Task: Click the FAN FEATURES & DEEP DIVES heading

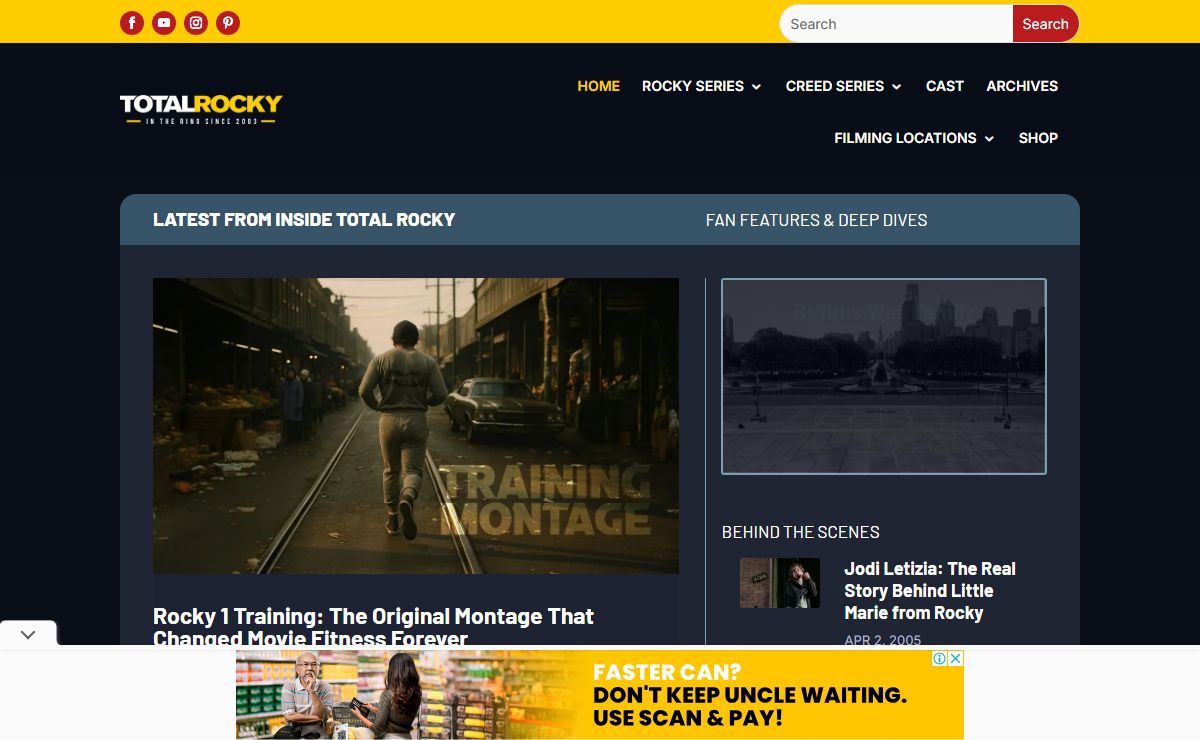Action: pos(817,220)
